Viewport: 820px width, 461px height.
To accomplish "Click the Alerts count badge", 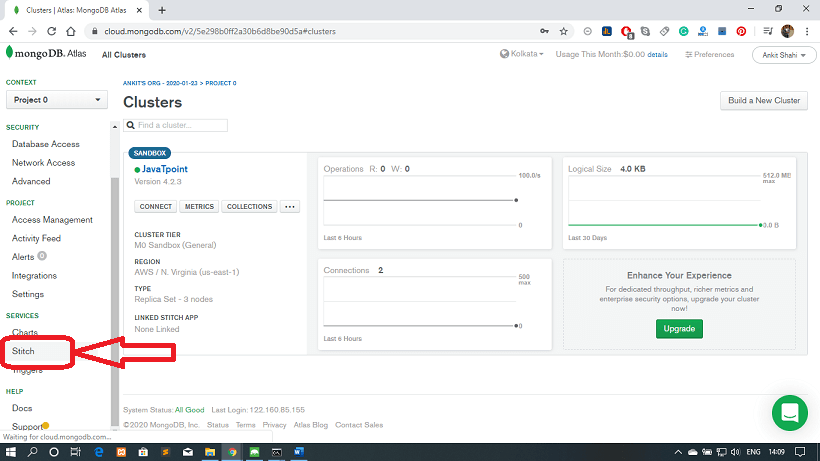I will (42, 256).
